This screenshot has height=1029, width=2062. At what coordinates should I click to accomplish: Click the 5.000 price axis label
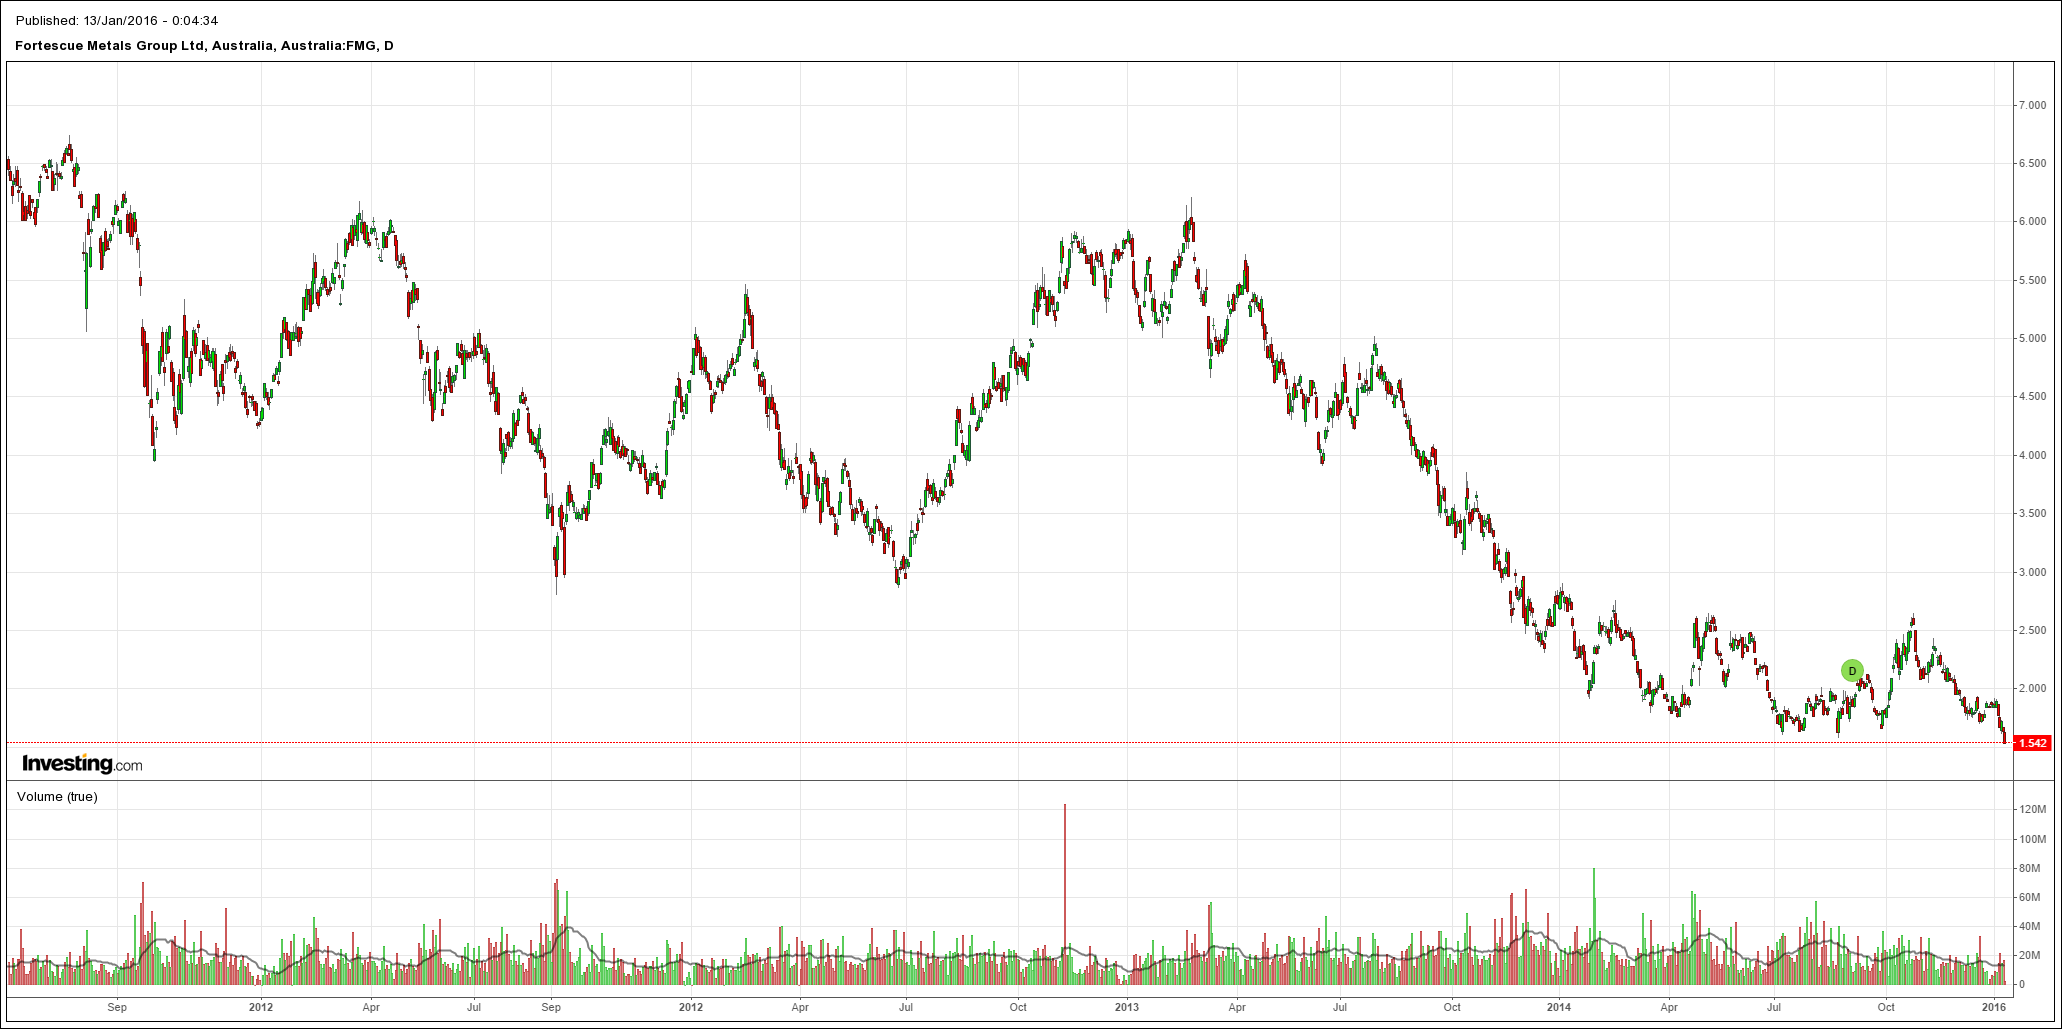[x=2031, y=338]
